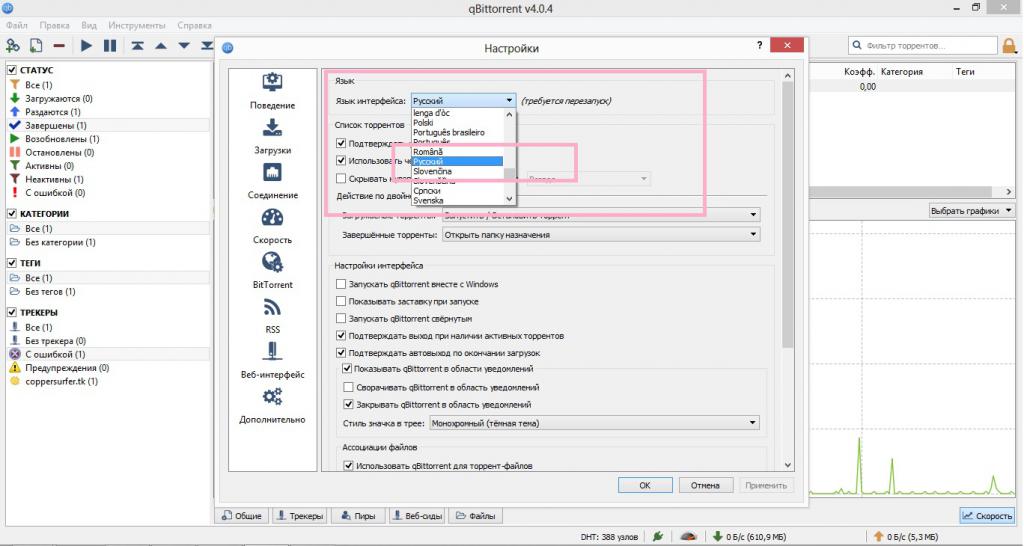The width and height of the screenshot is (1024, 546).
Task: Click the orange upload speed arrow in status bar
Action: [878, 537]
